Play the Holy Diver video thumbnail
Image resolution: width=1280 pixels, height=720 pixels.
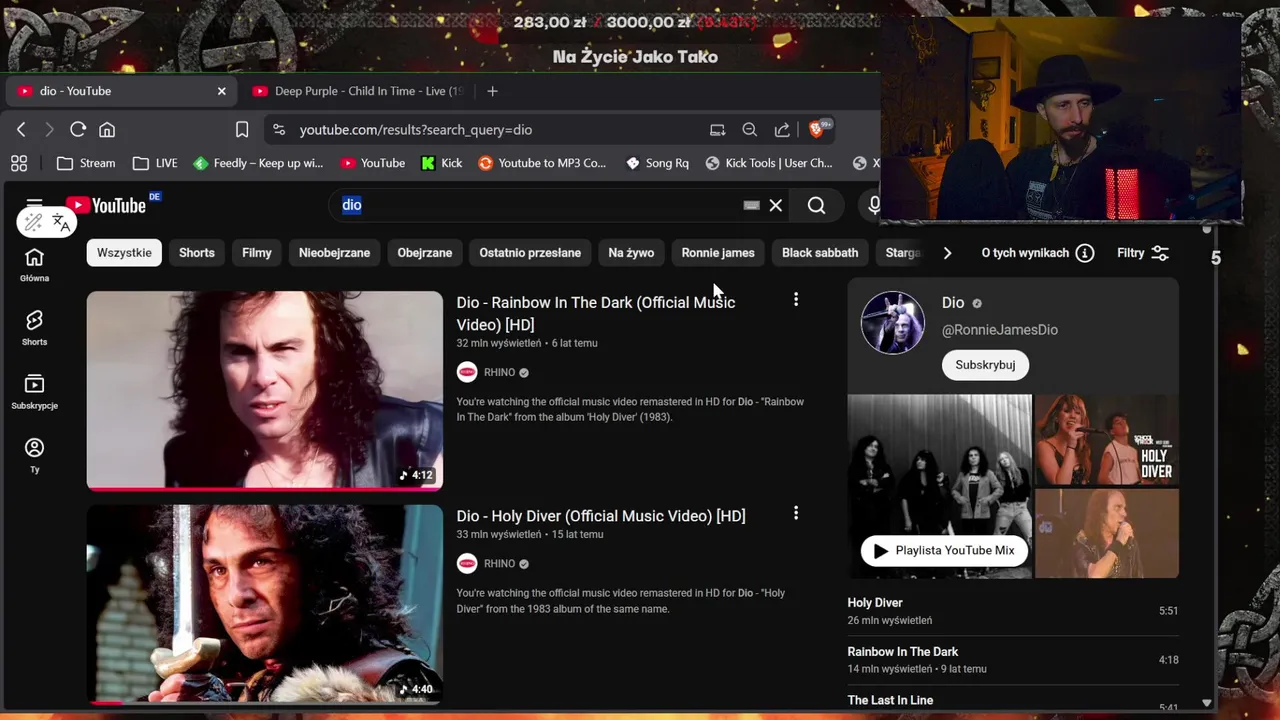264,604
